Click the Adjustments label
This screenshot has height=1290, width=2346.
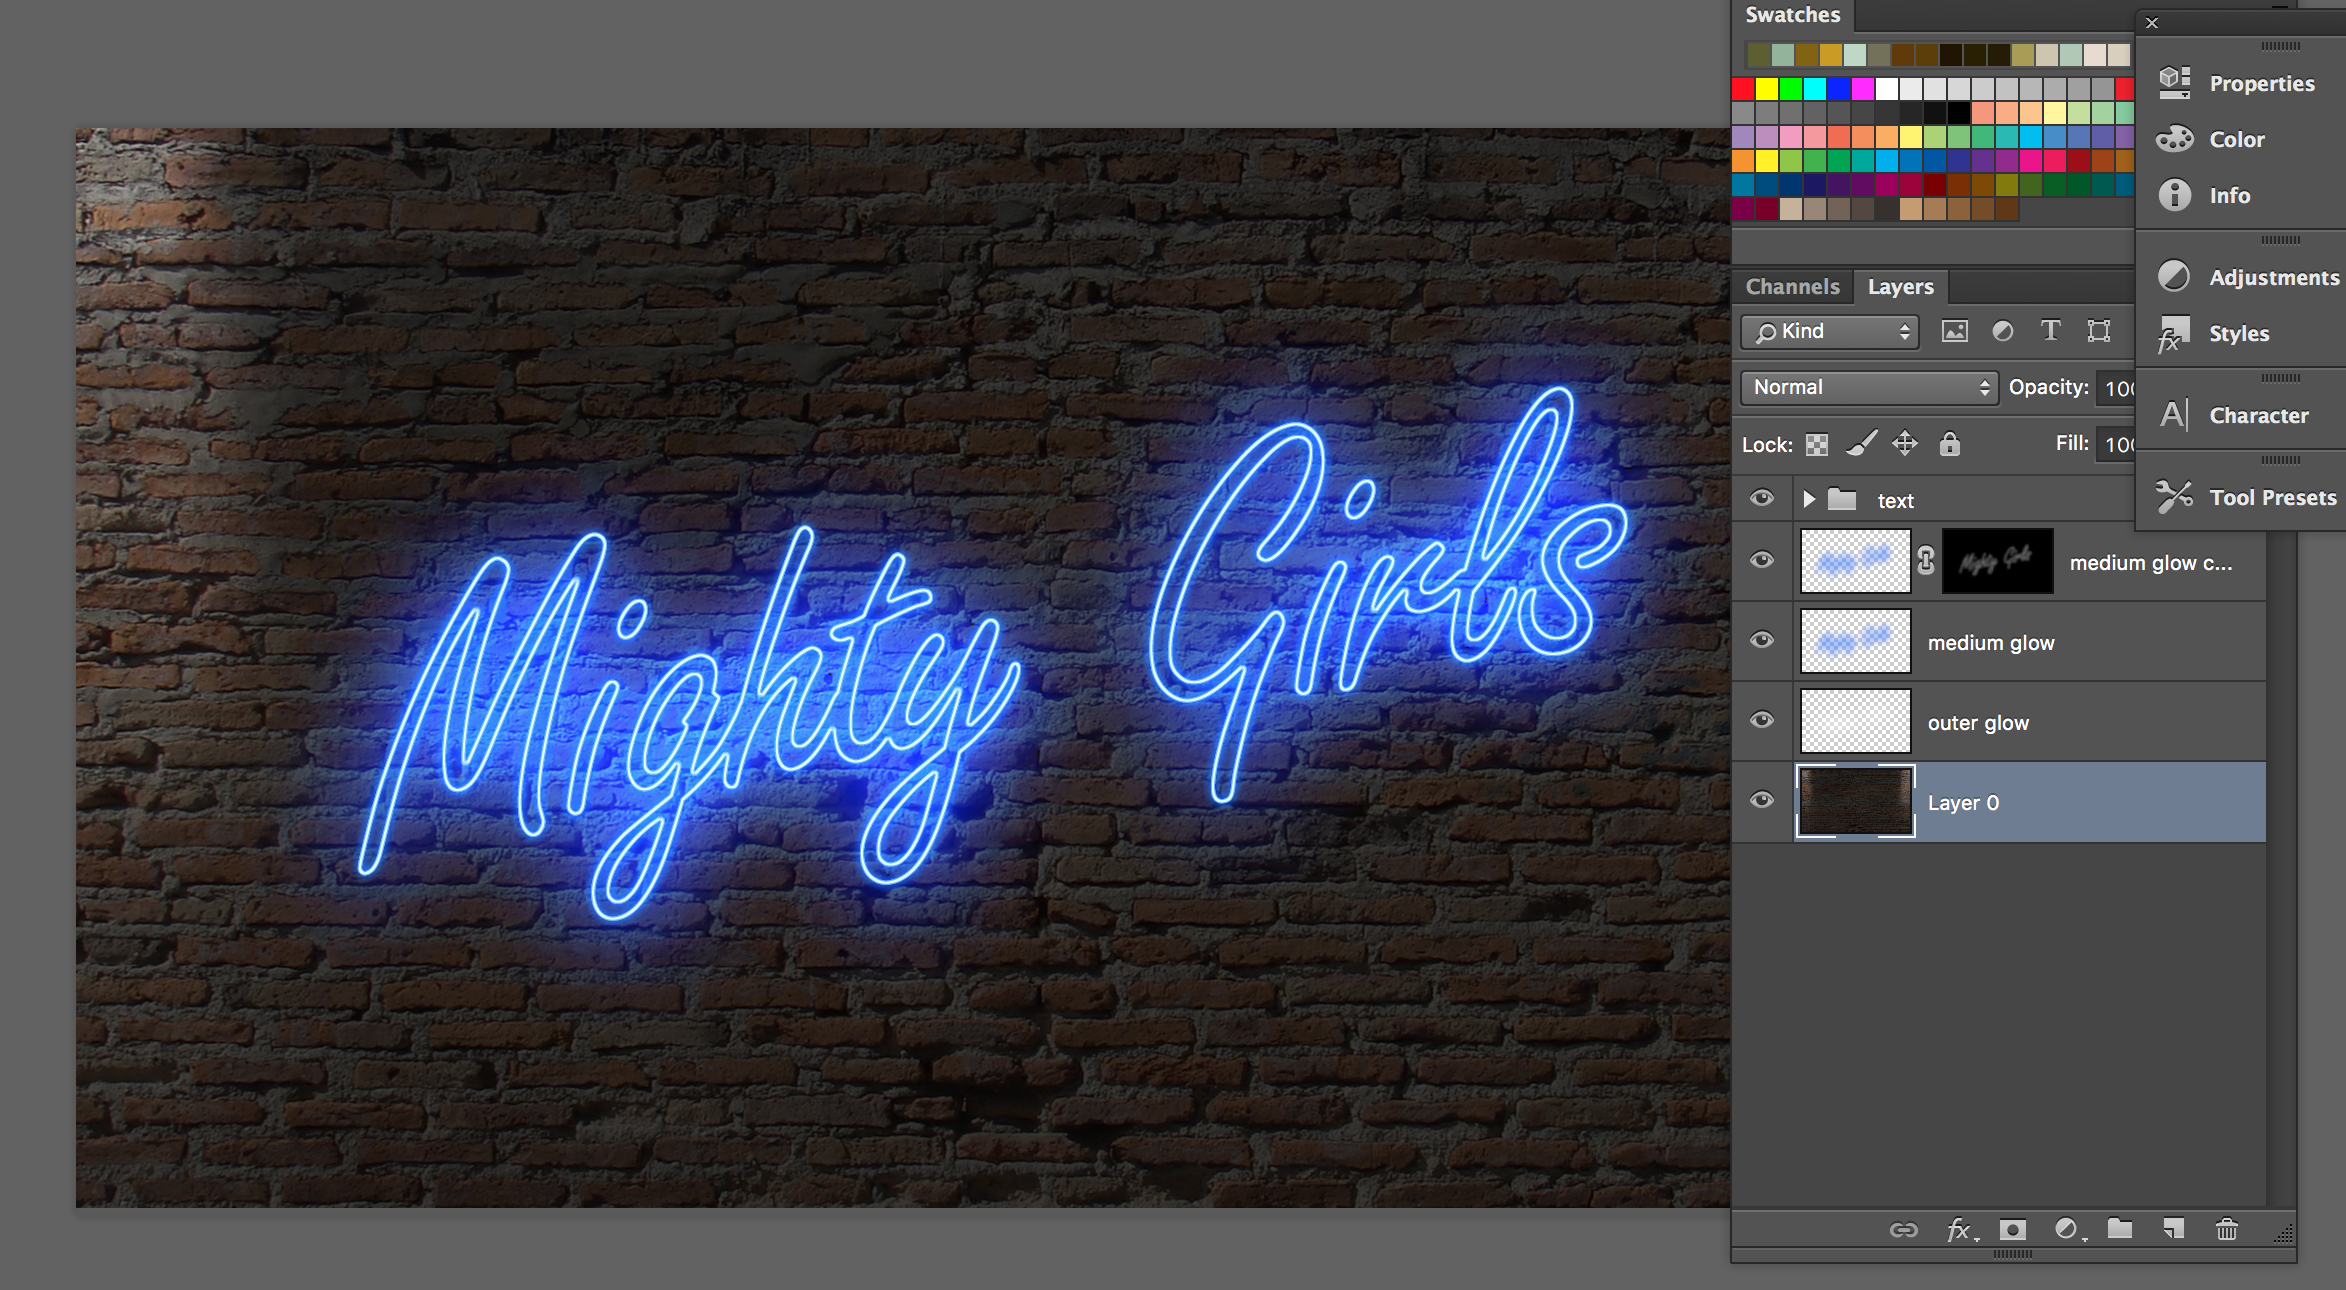tap(2274, 277)
